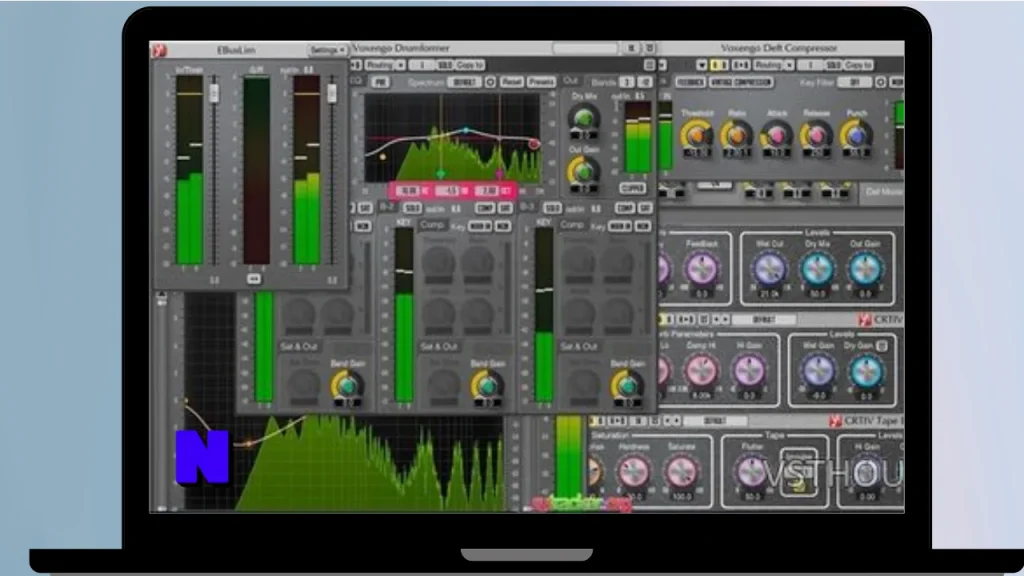Click the button under the Dynaformer output meter
Viewport: 1024px width, 576px height.
pyautogui.click(x=632, y=188)
